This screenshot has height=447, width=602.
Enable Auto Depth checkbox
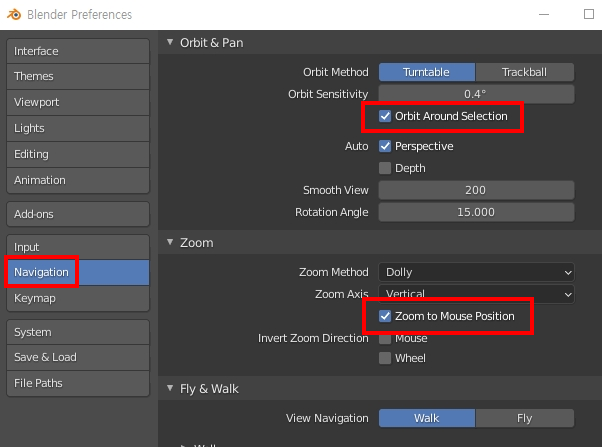pos(385,168)
